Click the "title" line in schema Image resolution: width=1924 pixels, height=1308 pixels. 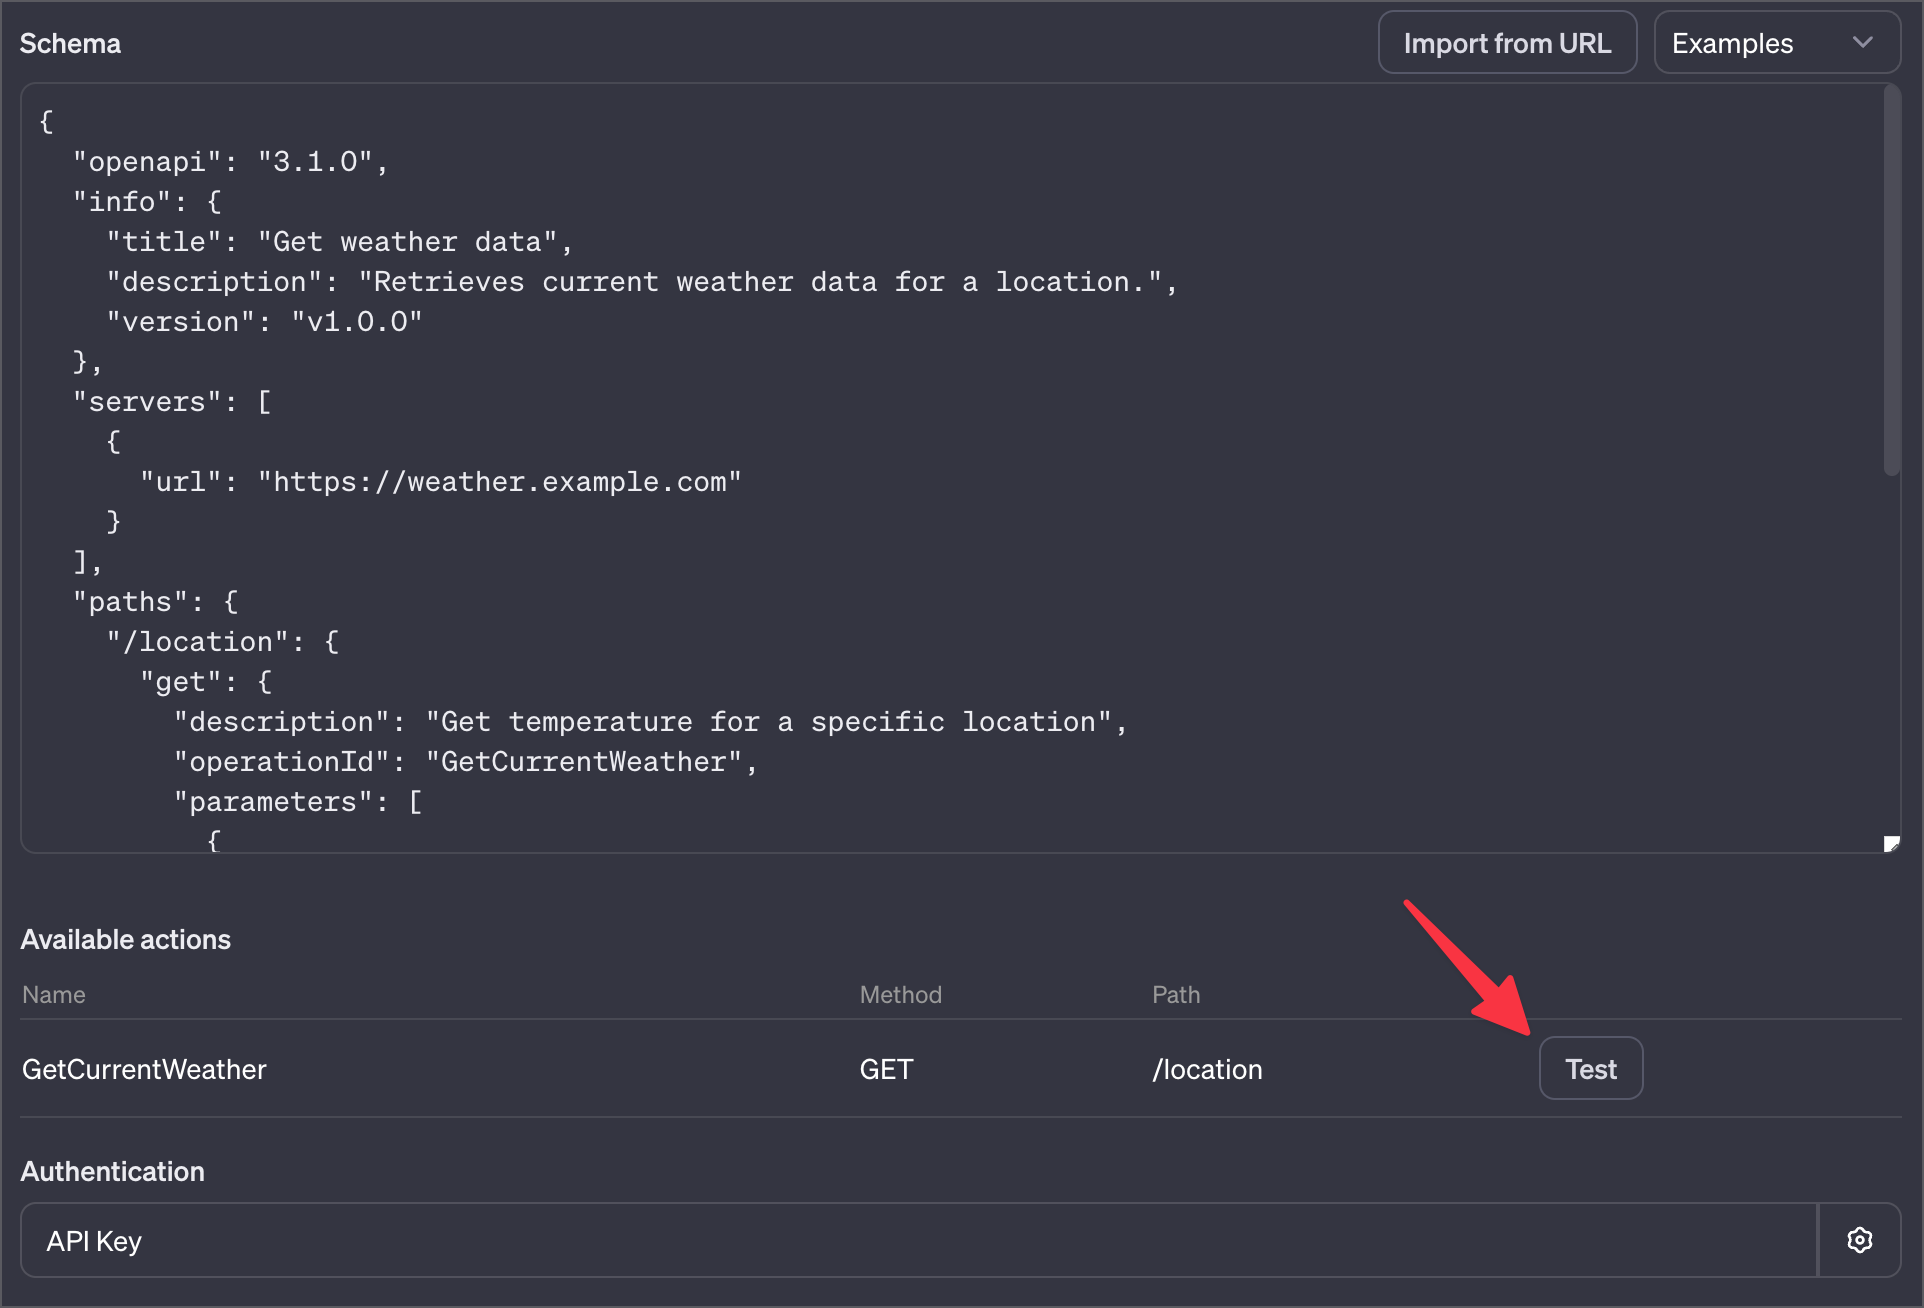point(340,242)
